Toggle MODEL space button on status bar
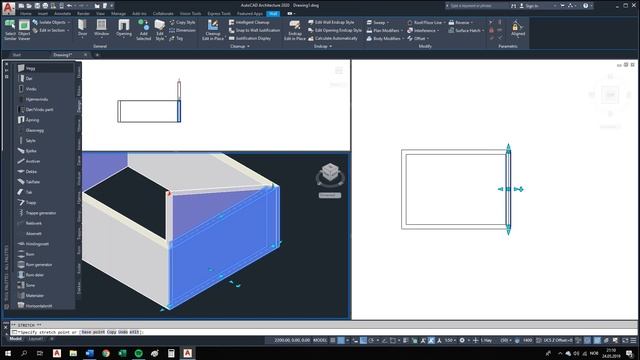The image size is (640, 360). click(320, 340)
